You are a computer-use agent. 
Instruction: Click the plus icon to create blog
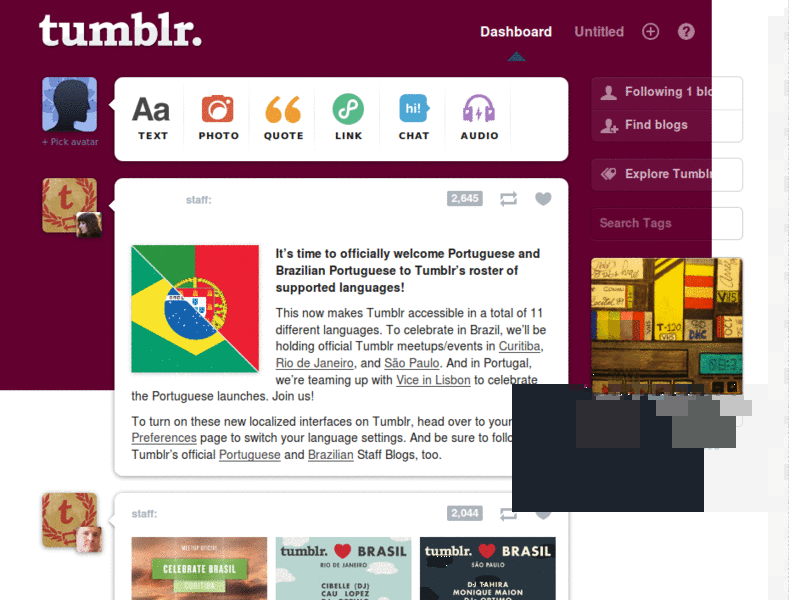pos(650,32)
